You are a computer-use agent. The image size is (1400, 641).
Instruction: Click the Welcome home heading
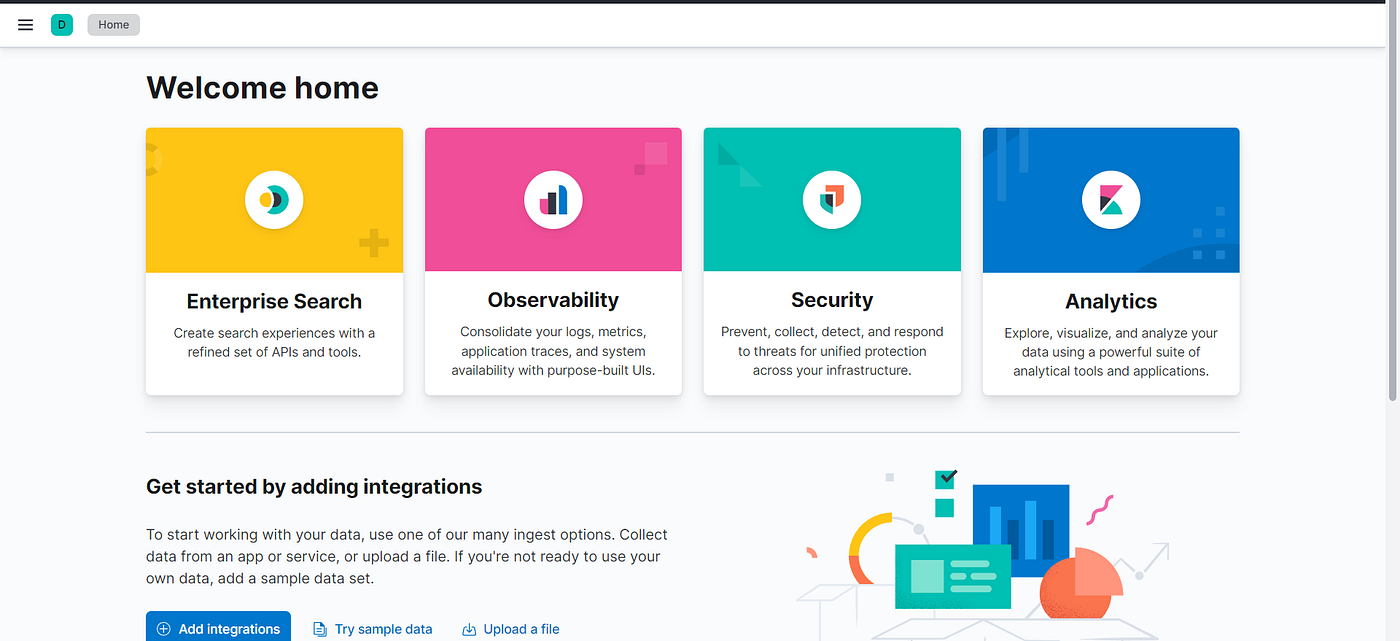coord(262,88)
